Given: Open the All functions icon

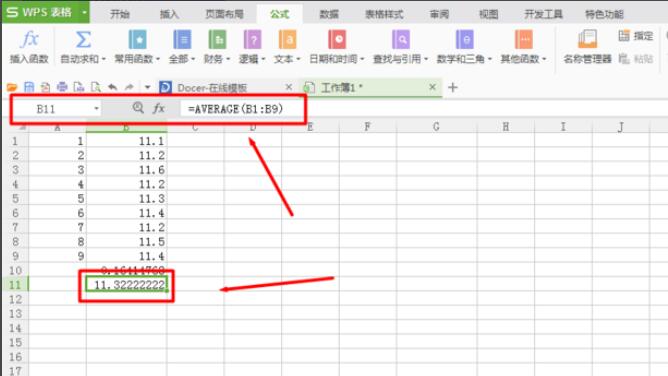Looking at the screenshot, I should pos(182,40).
